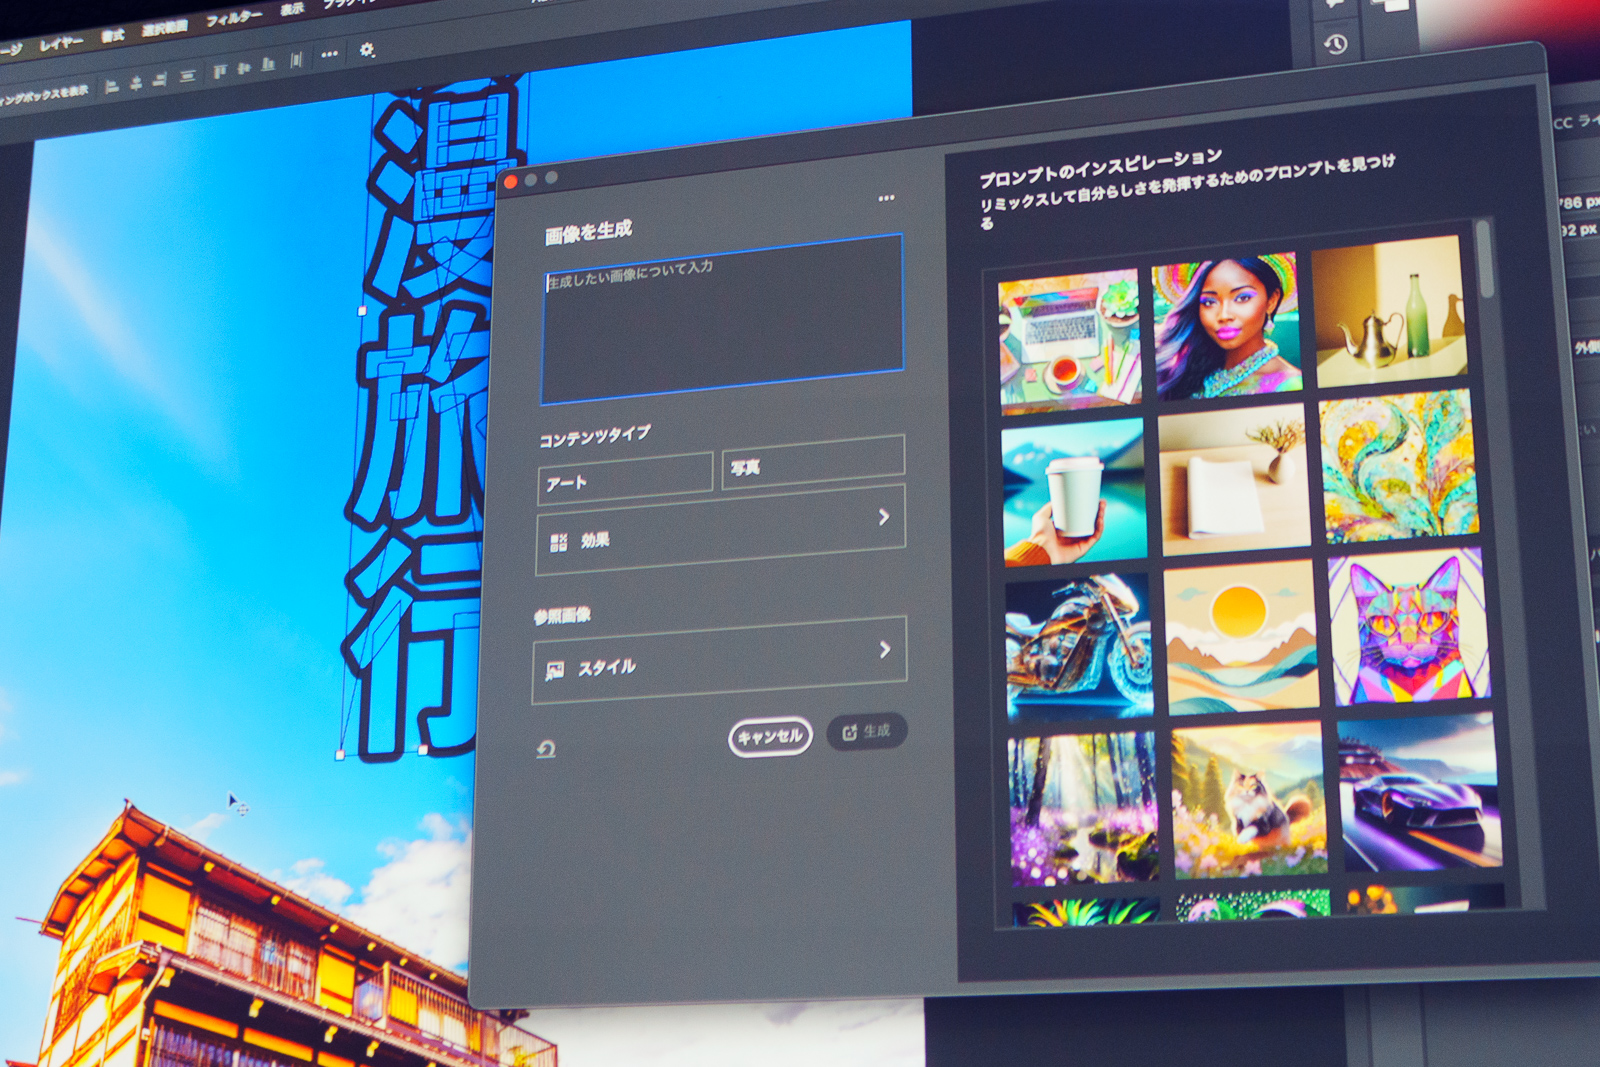Open the フィルター menu
The height and width of the screenshot is (1067, 1600).
[234, 18]
